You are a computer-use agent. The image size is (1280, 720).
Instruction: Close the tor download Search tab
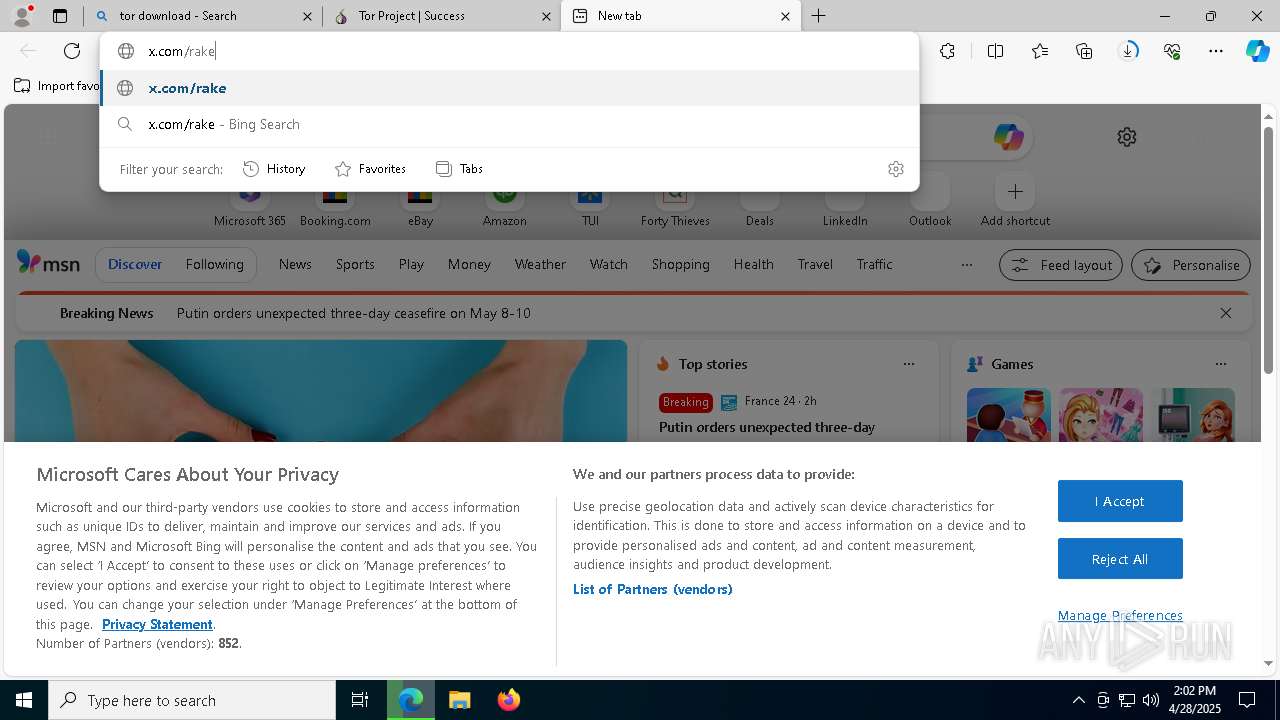(x=307, y=16)
